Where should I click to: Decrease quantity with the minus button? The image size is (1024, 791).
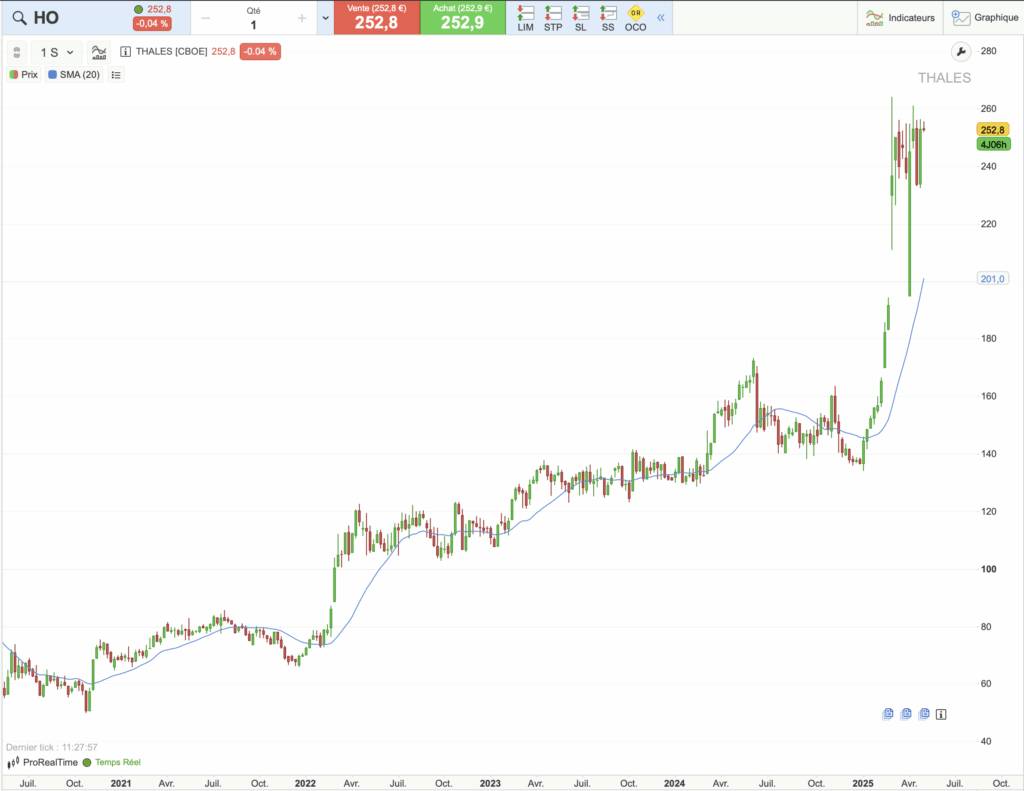[206, 18]
